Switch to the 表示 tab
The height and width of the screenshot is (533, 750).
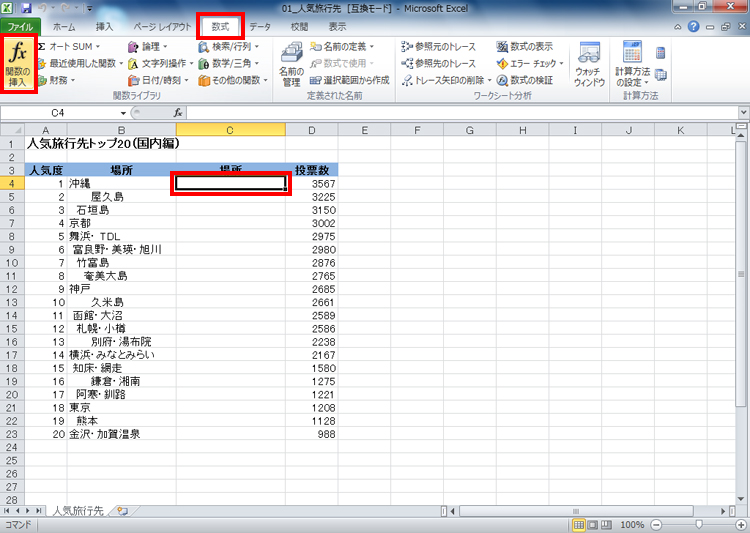click(x=337, y=27)
